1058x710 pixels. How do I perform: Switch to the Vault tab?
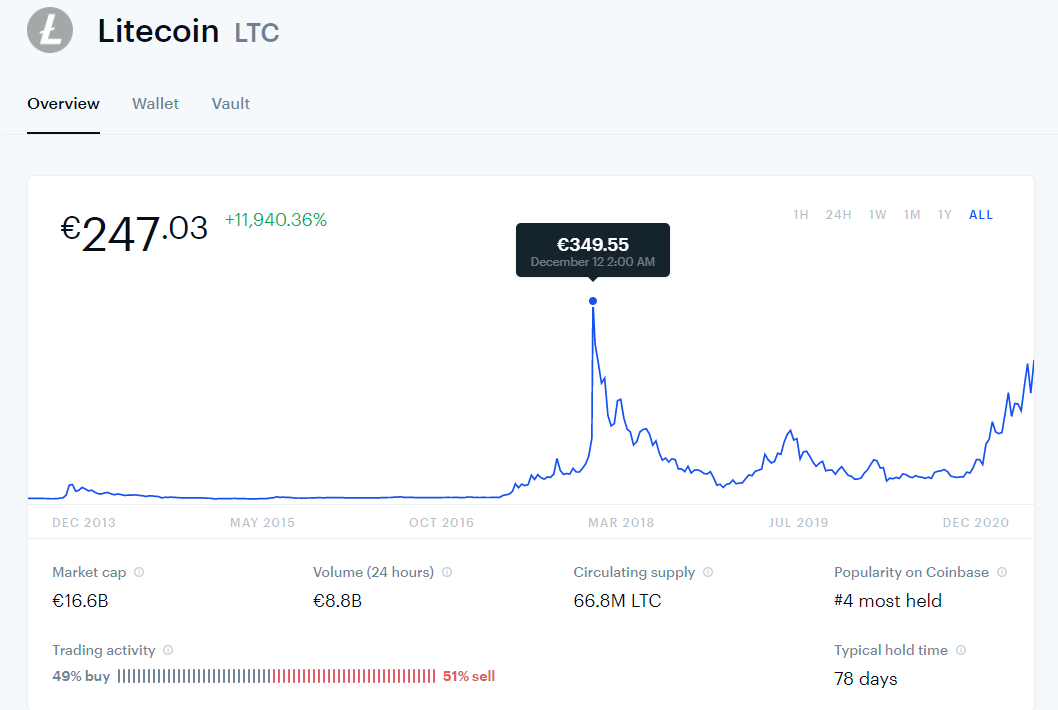point(231,104)
